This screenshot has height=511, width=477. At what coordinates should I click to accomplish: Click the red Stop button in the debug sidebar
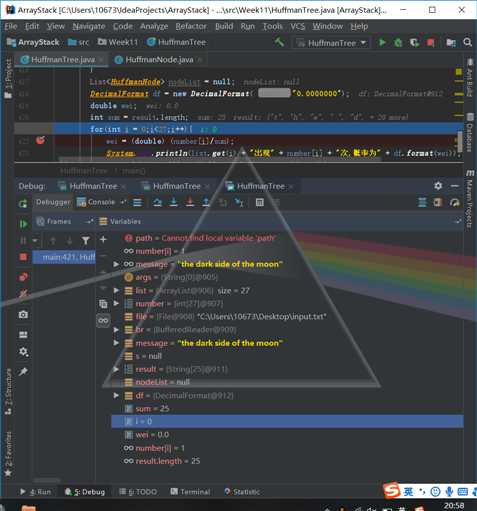click(x=23, y=257)
